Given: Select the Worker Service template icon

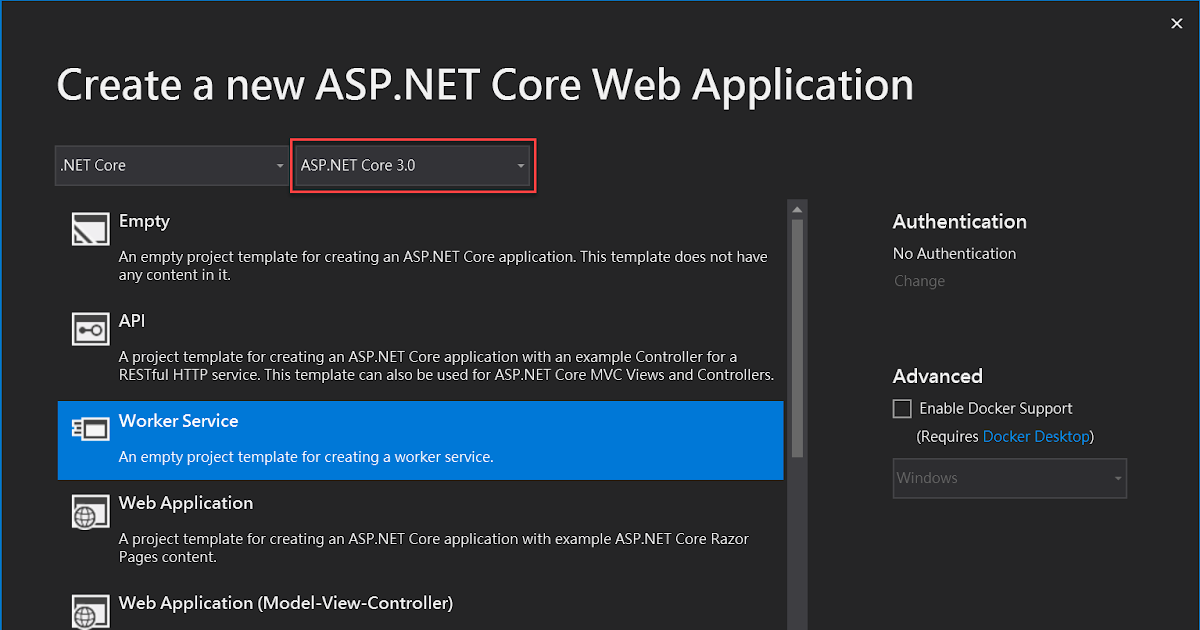Looking at the screenshot, I should 90,428.
